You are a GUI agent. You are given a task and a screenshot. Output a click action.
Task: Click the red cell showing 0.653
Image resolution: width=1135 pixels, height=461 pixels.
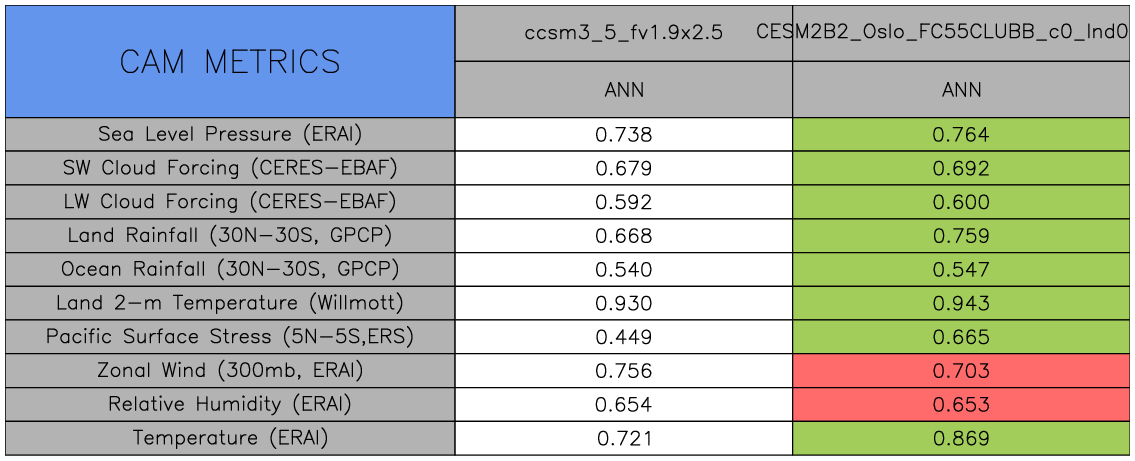tap(961, 405)
